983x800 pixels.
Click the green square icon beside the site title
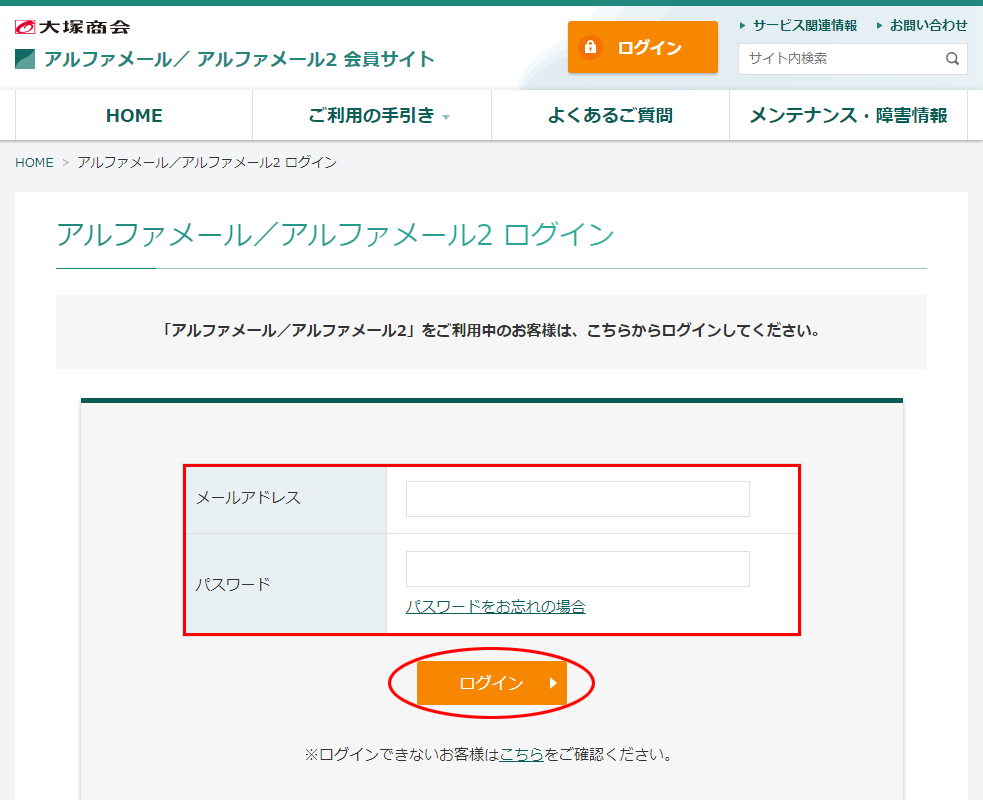pyautogui.click(x=25, y=59)
